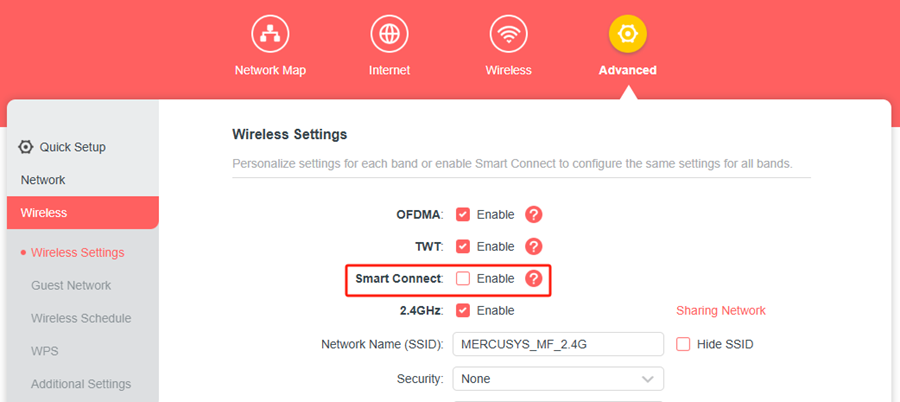The width and height of the screenshot is (900, 402).
Task: Click the Sharing Network link
Action: [721, 310]
